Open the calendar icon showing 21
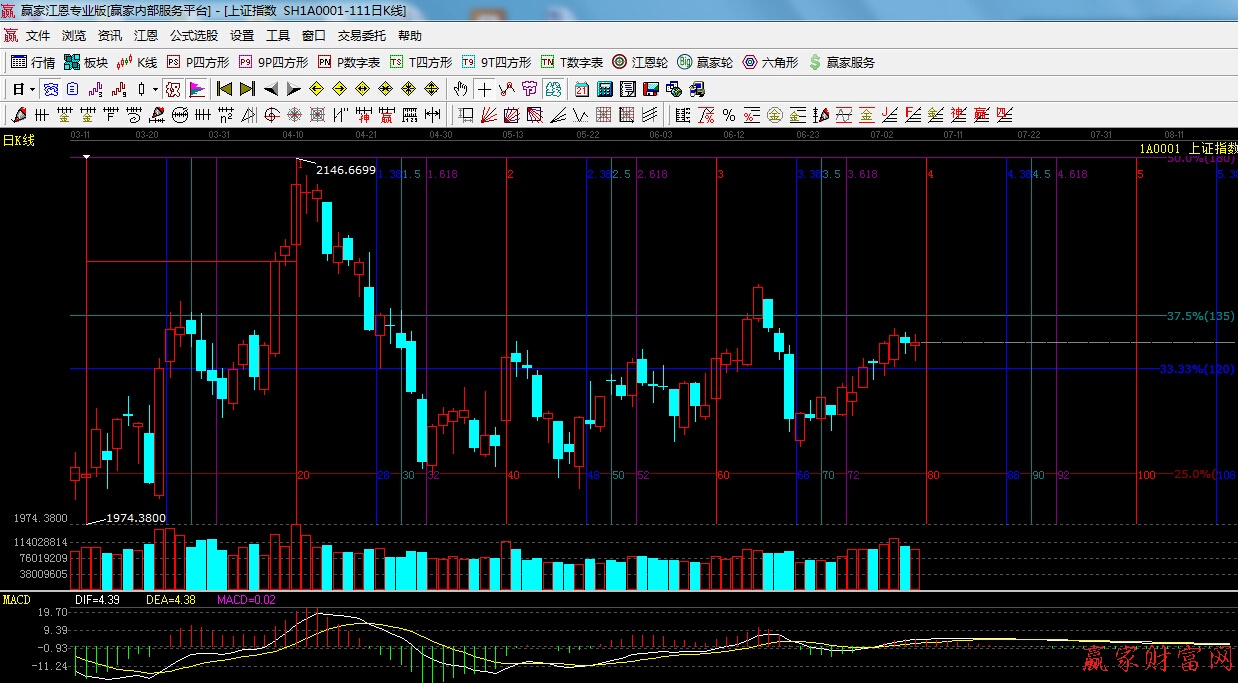This screenshot has height=683, width=1238. tap(581, 89)
